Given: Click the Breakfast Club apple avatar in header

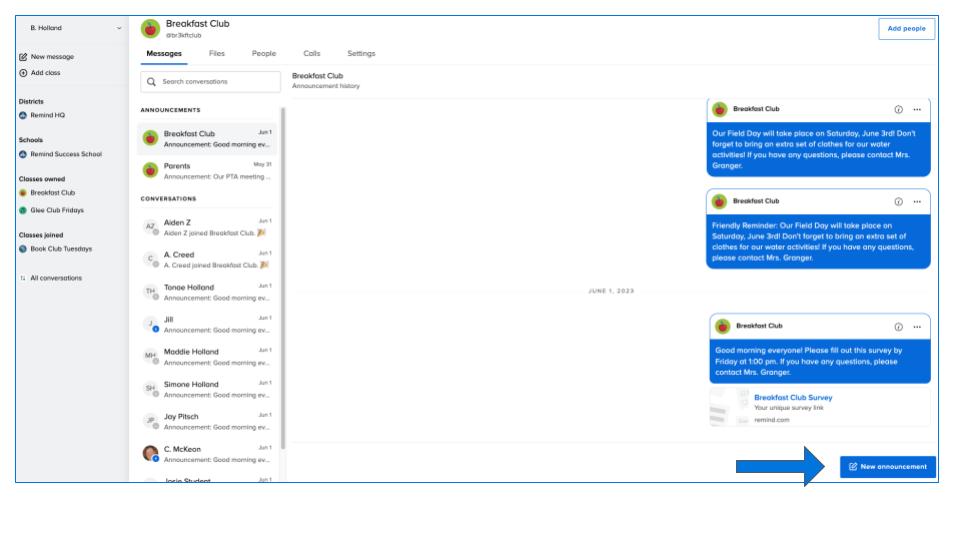Looking at the screenshot, I should 150,28.
